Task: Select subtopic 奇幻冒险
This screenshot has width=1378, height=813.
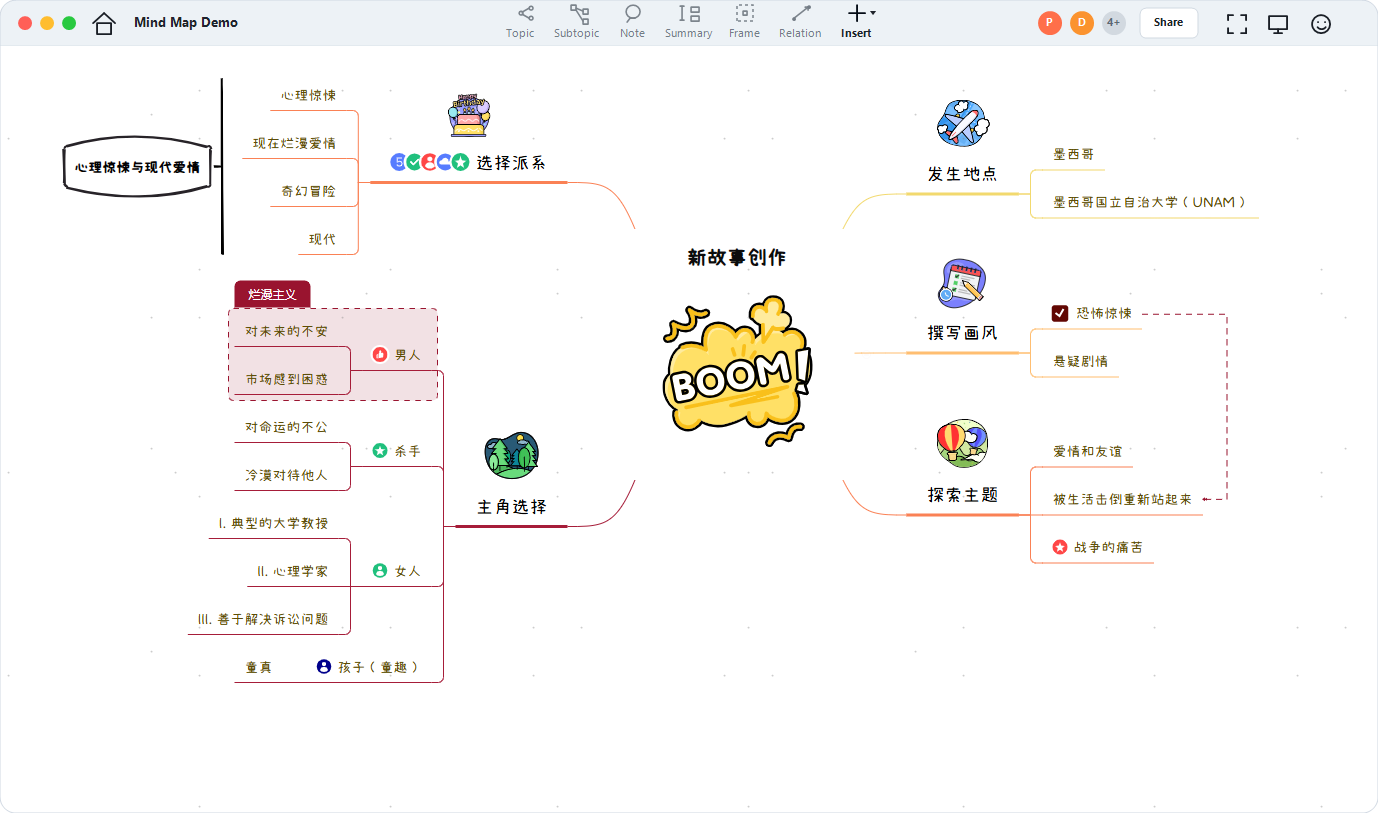Action: [309, 191]
